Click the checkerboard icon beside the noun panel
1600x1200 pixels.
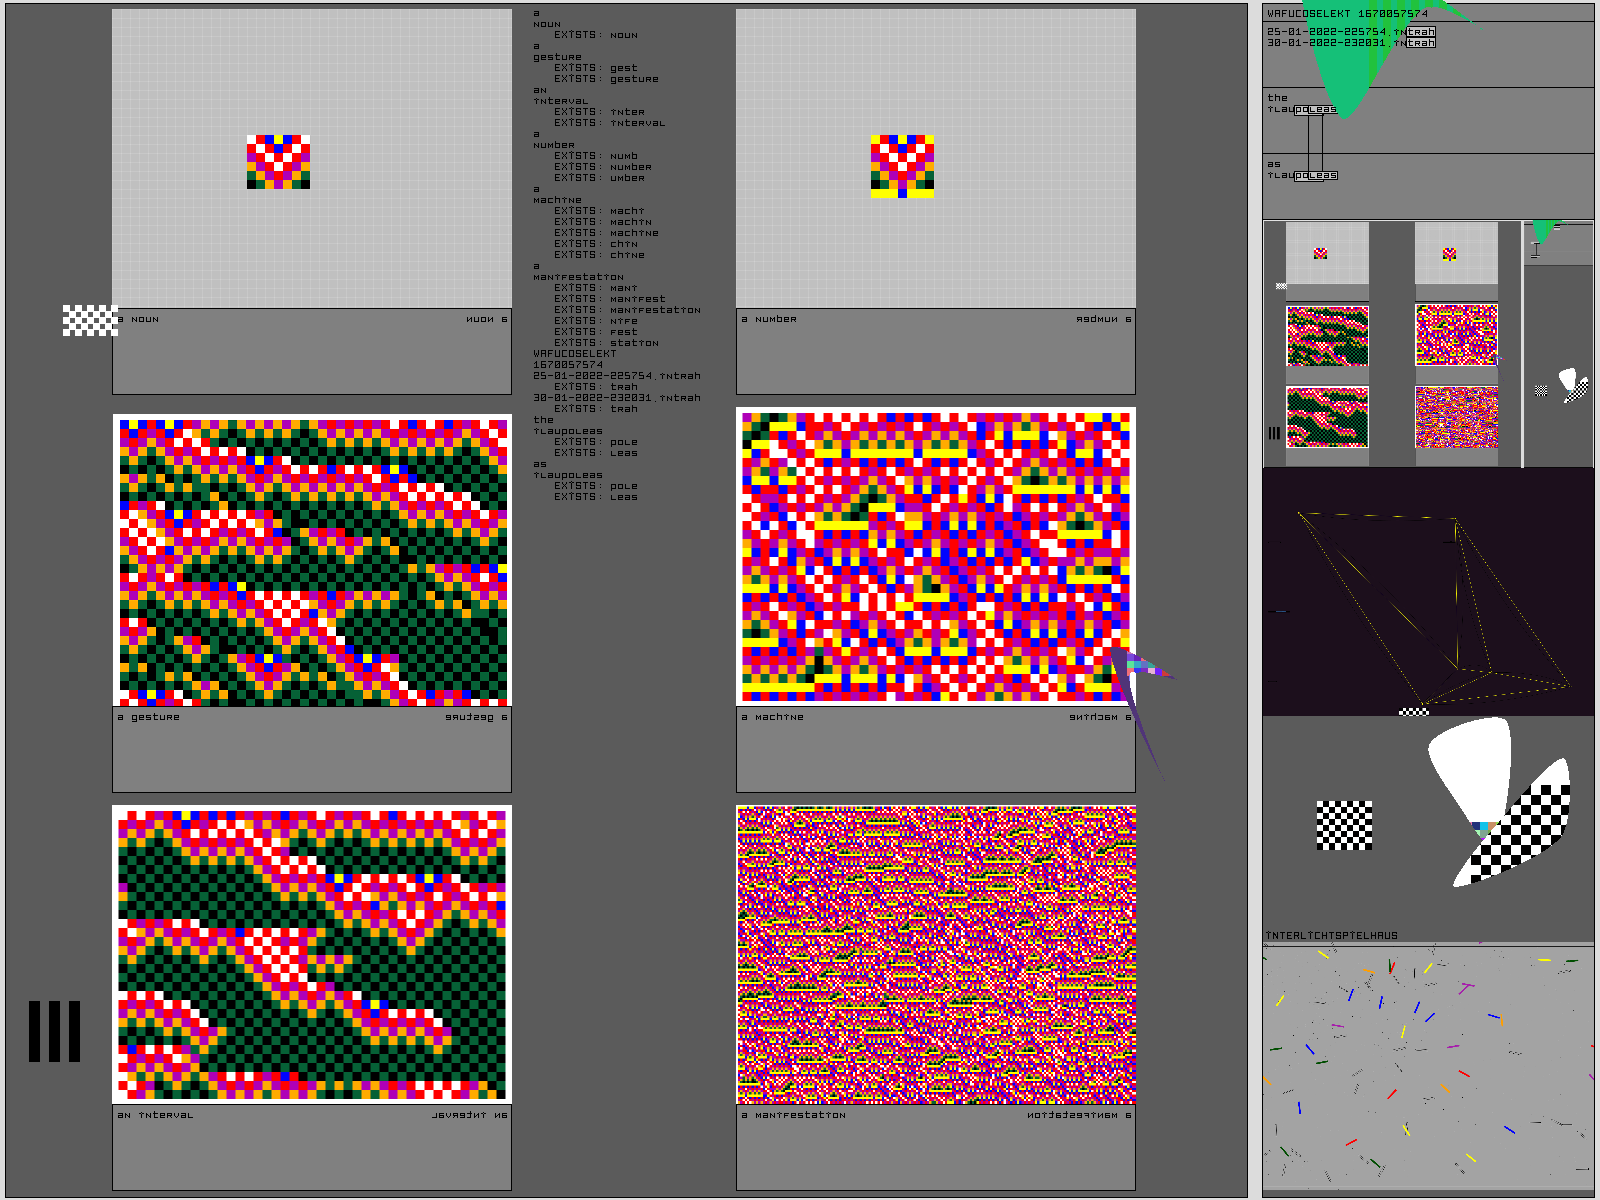tap(90, 320)
